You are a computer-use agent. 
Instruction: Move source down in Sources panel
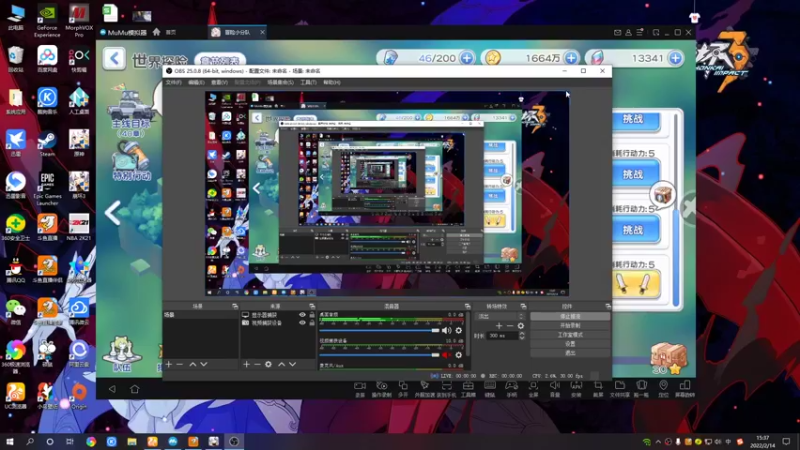[x=292, y=364]
